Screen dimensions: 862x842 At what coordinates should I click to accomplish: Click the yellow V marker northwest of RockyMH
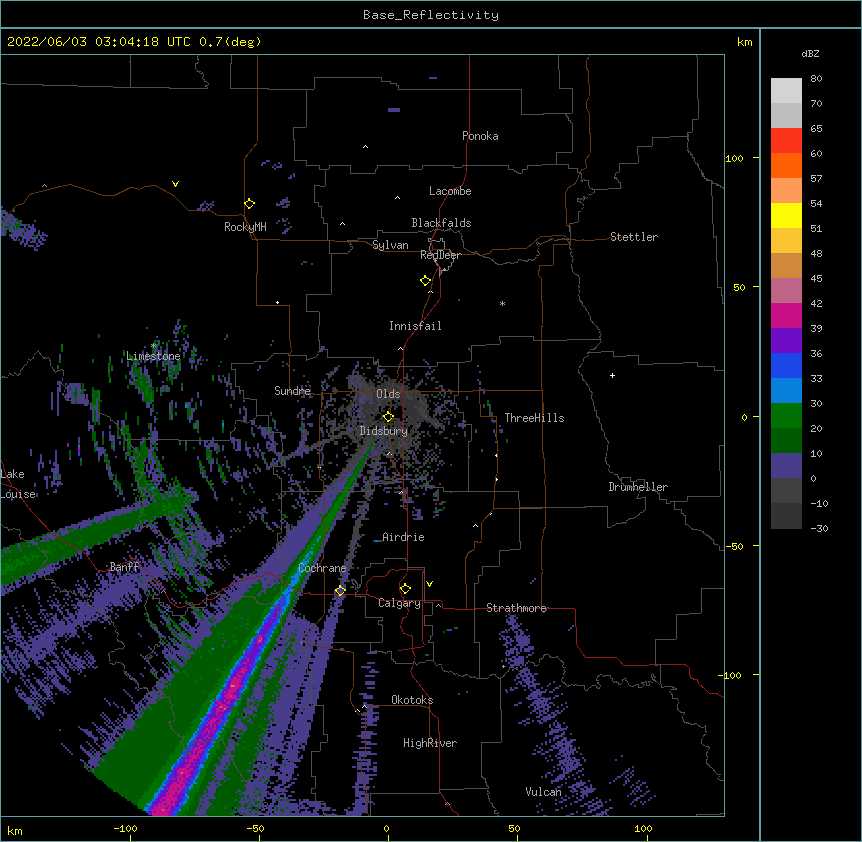click(x=175, y=184)
